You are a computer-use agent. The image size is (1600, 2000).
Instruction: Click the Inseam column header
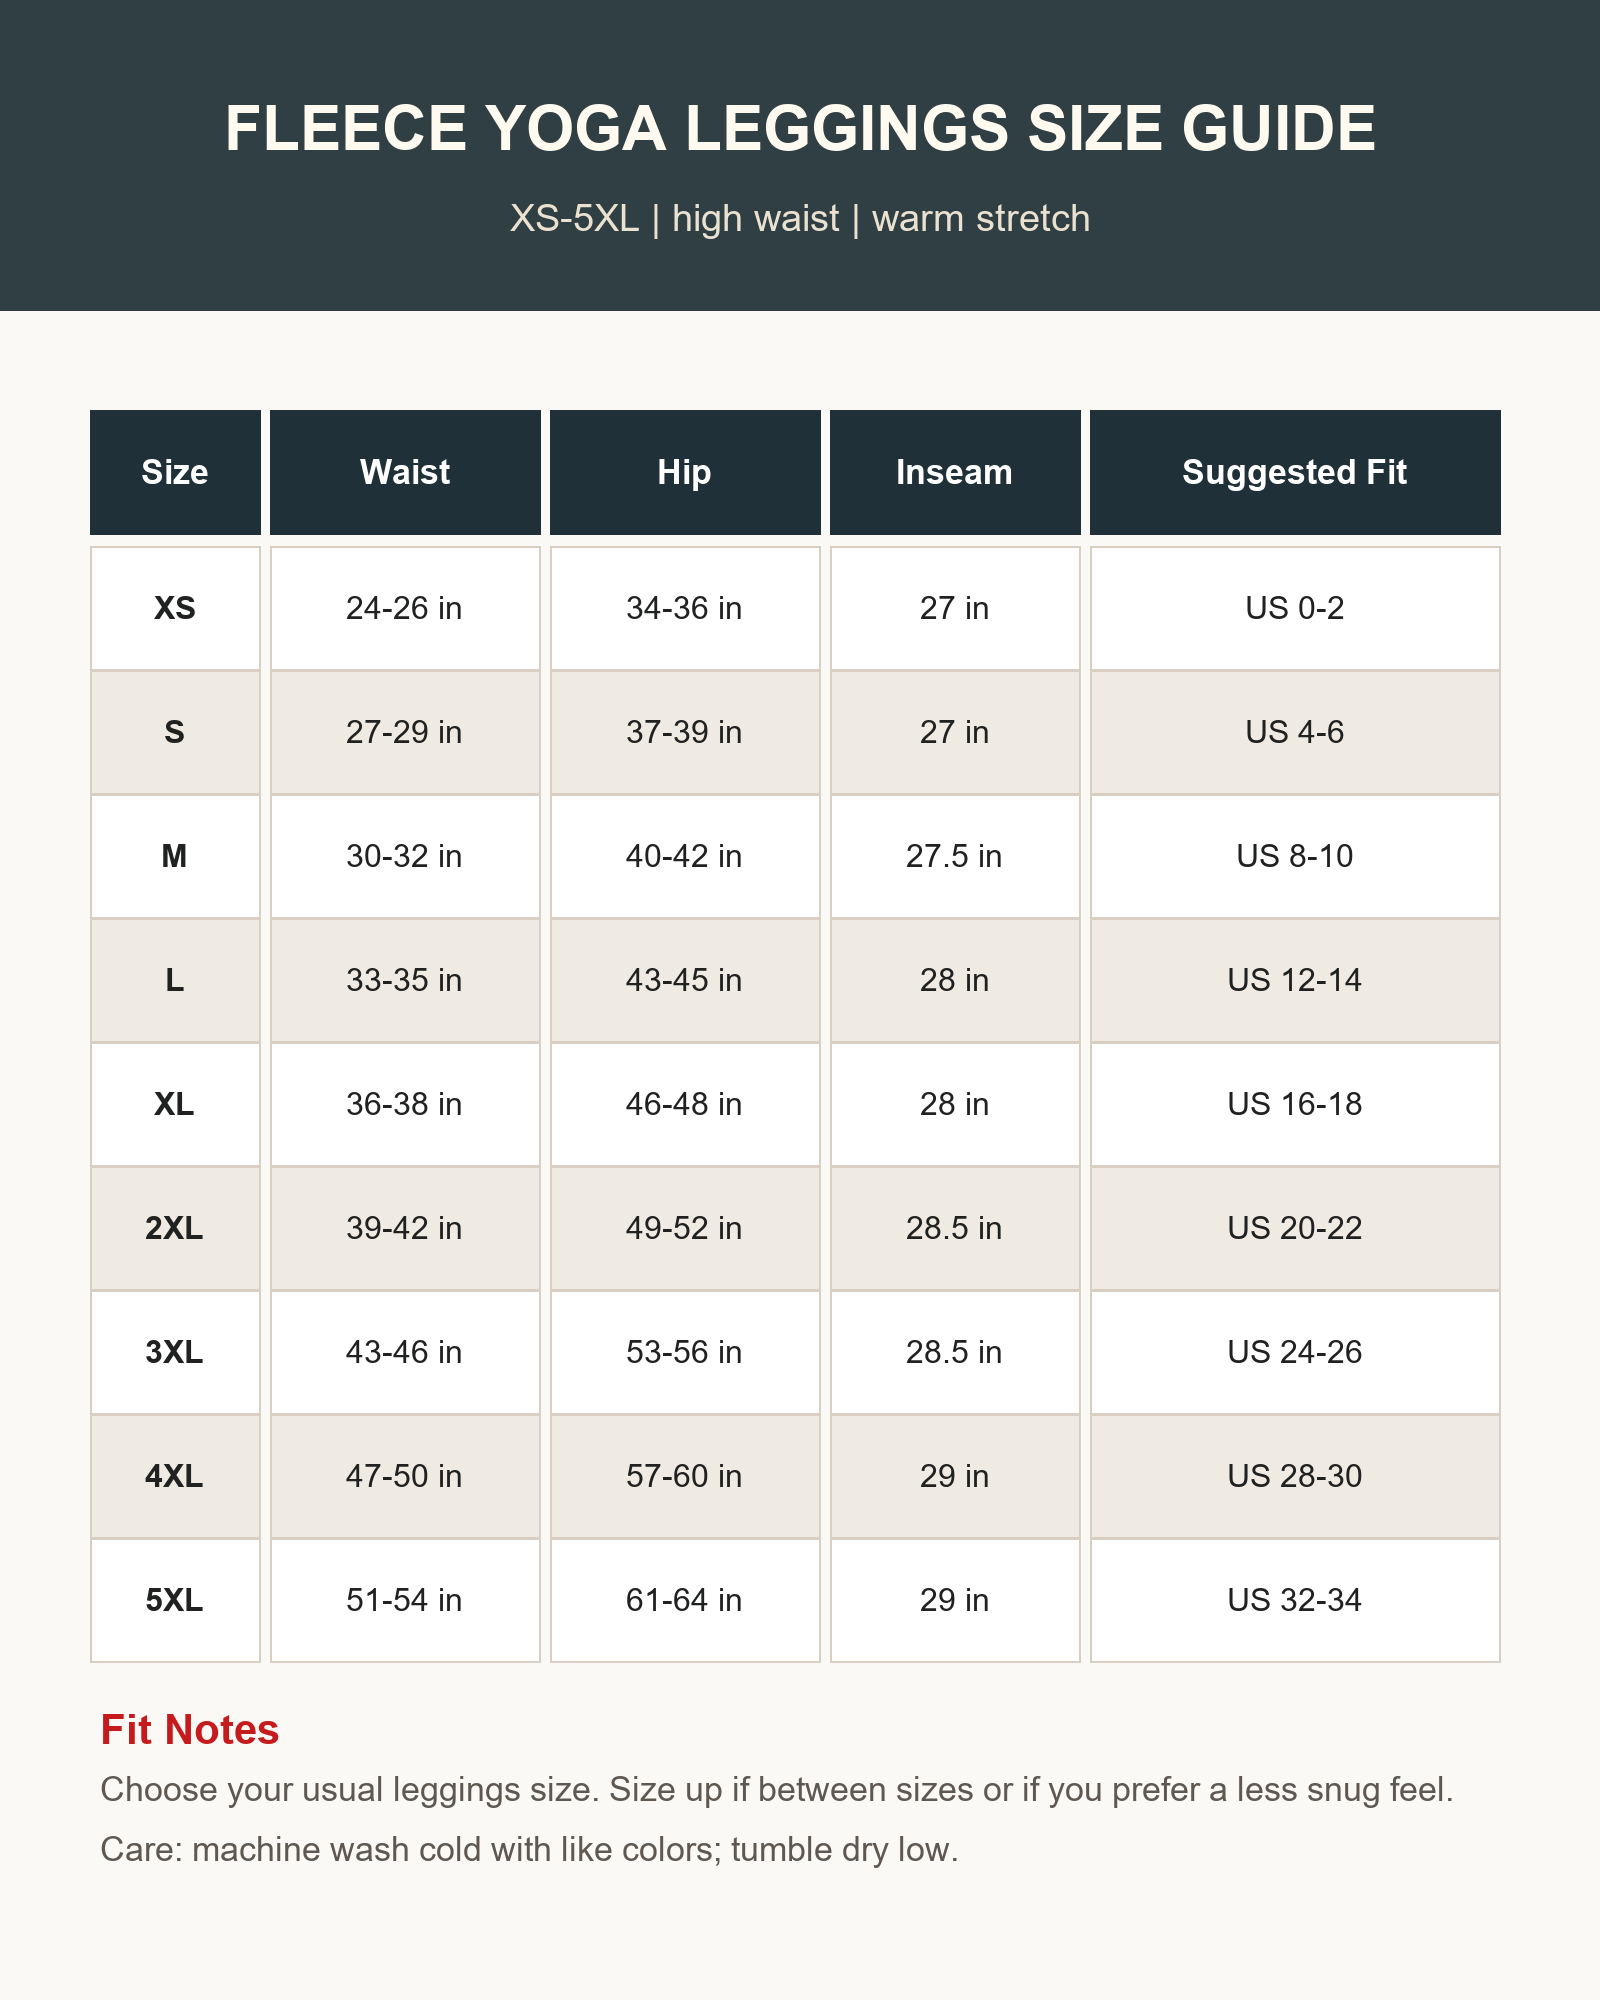click(955, 472)
